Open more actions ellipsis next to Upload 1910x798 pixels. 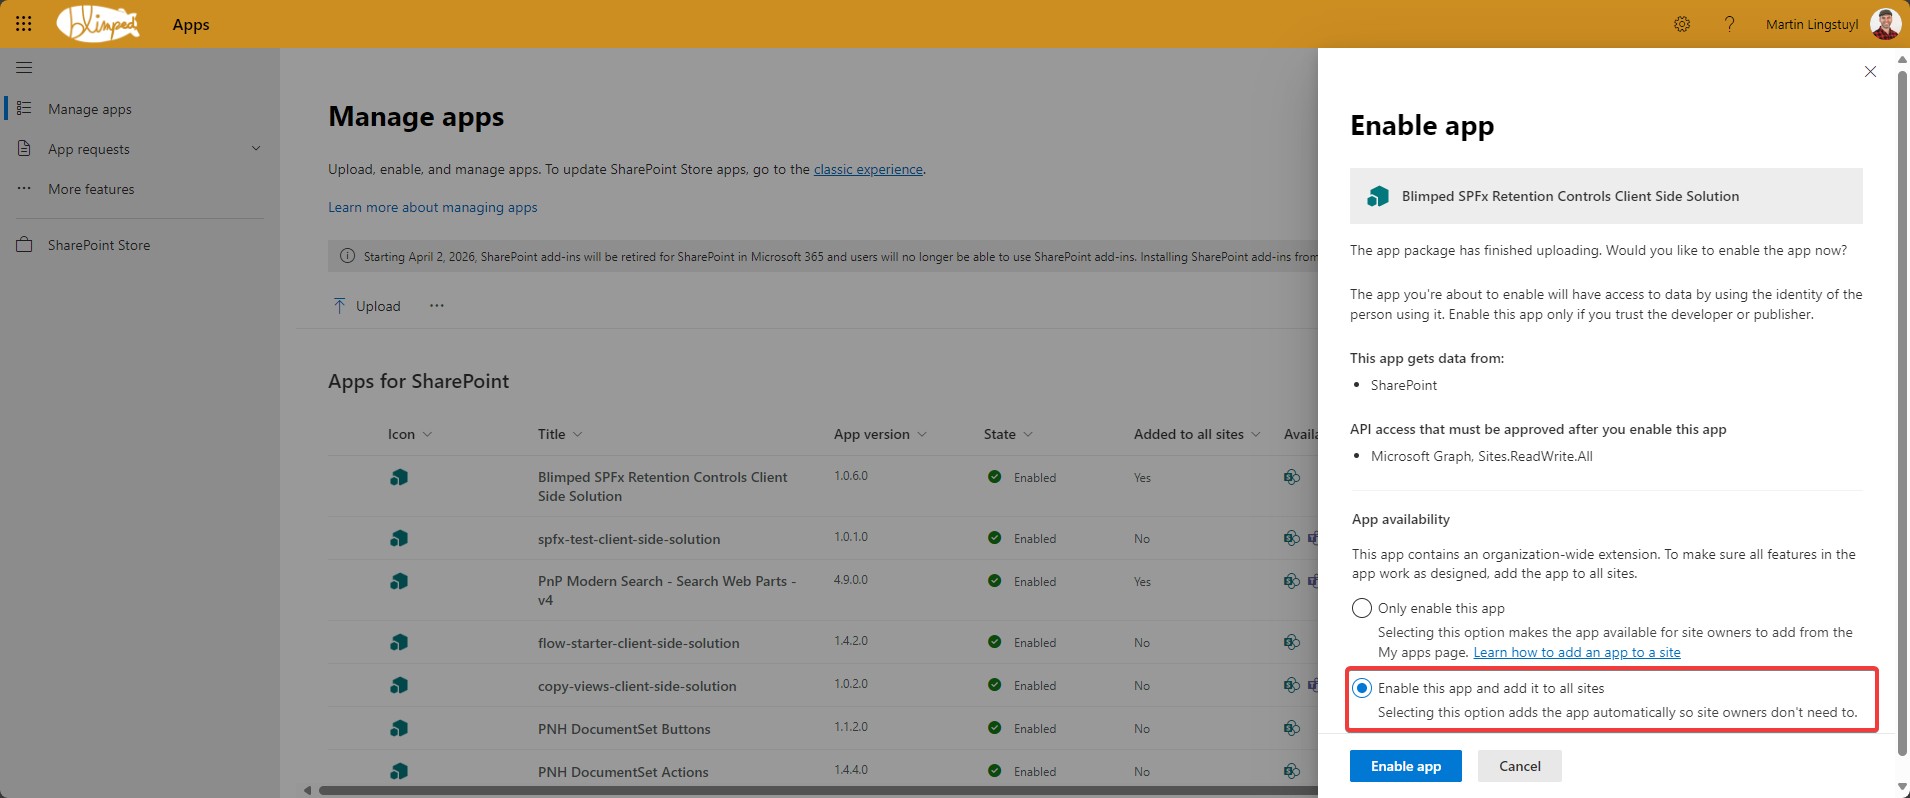pos(437,306)
